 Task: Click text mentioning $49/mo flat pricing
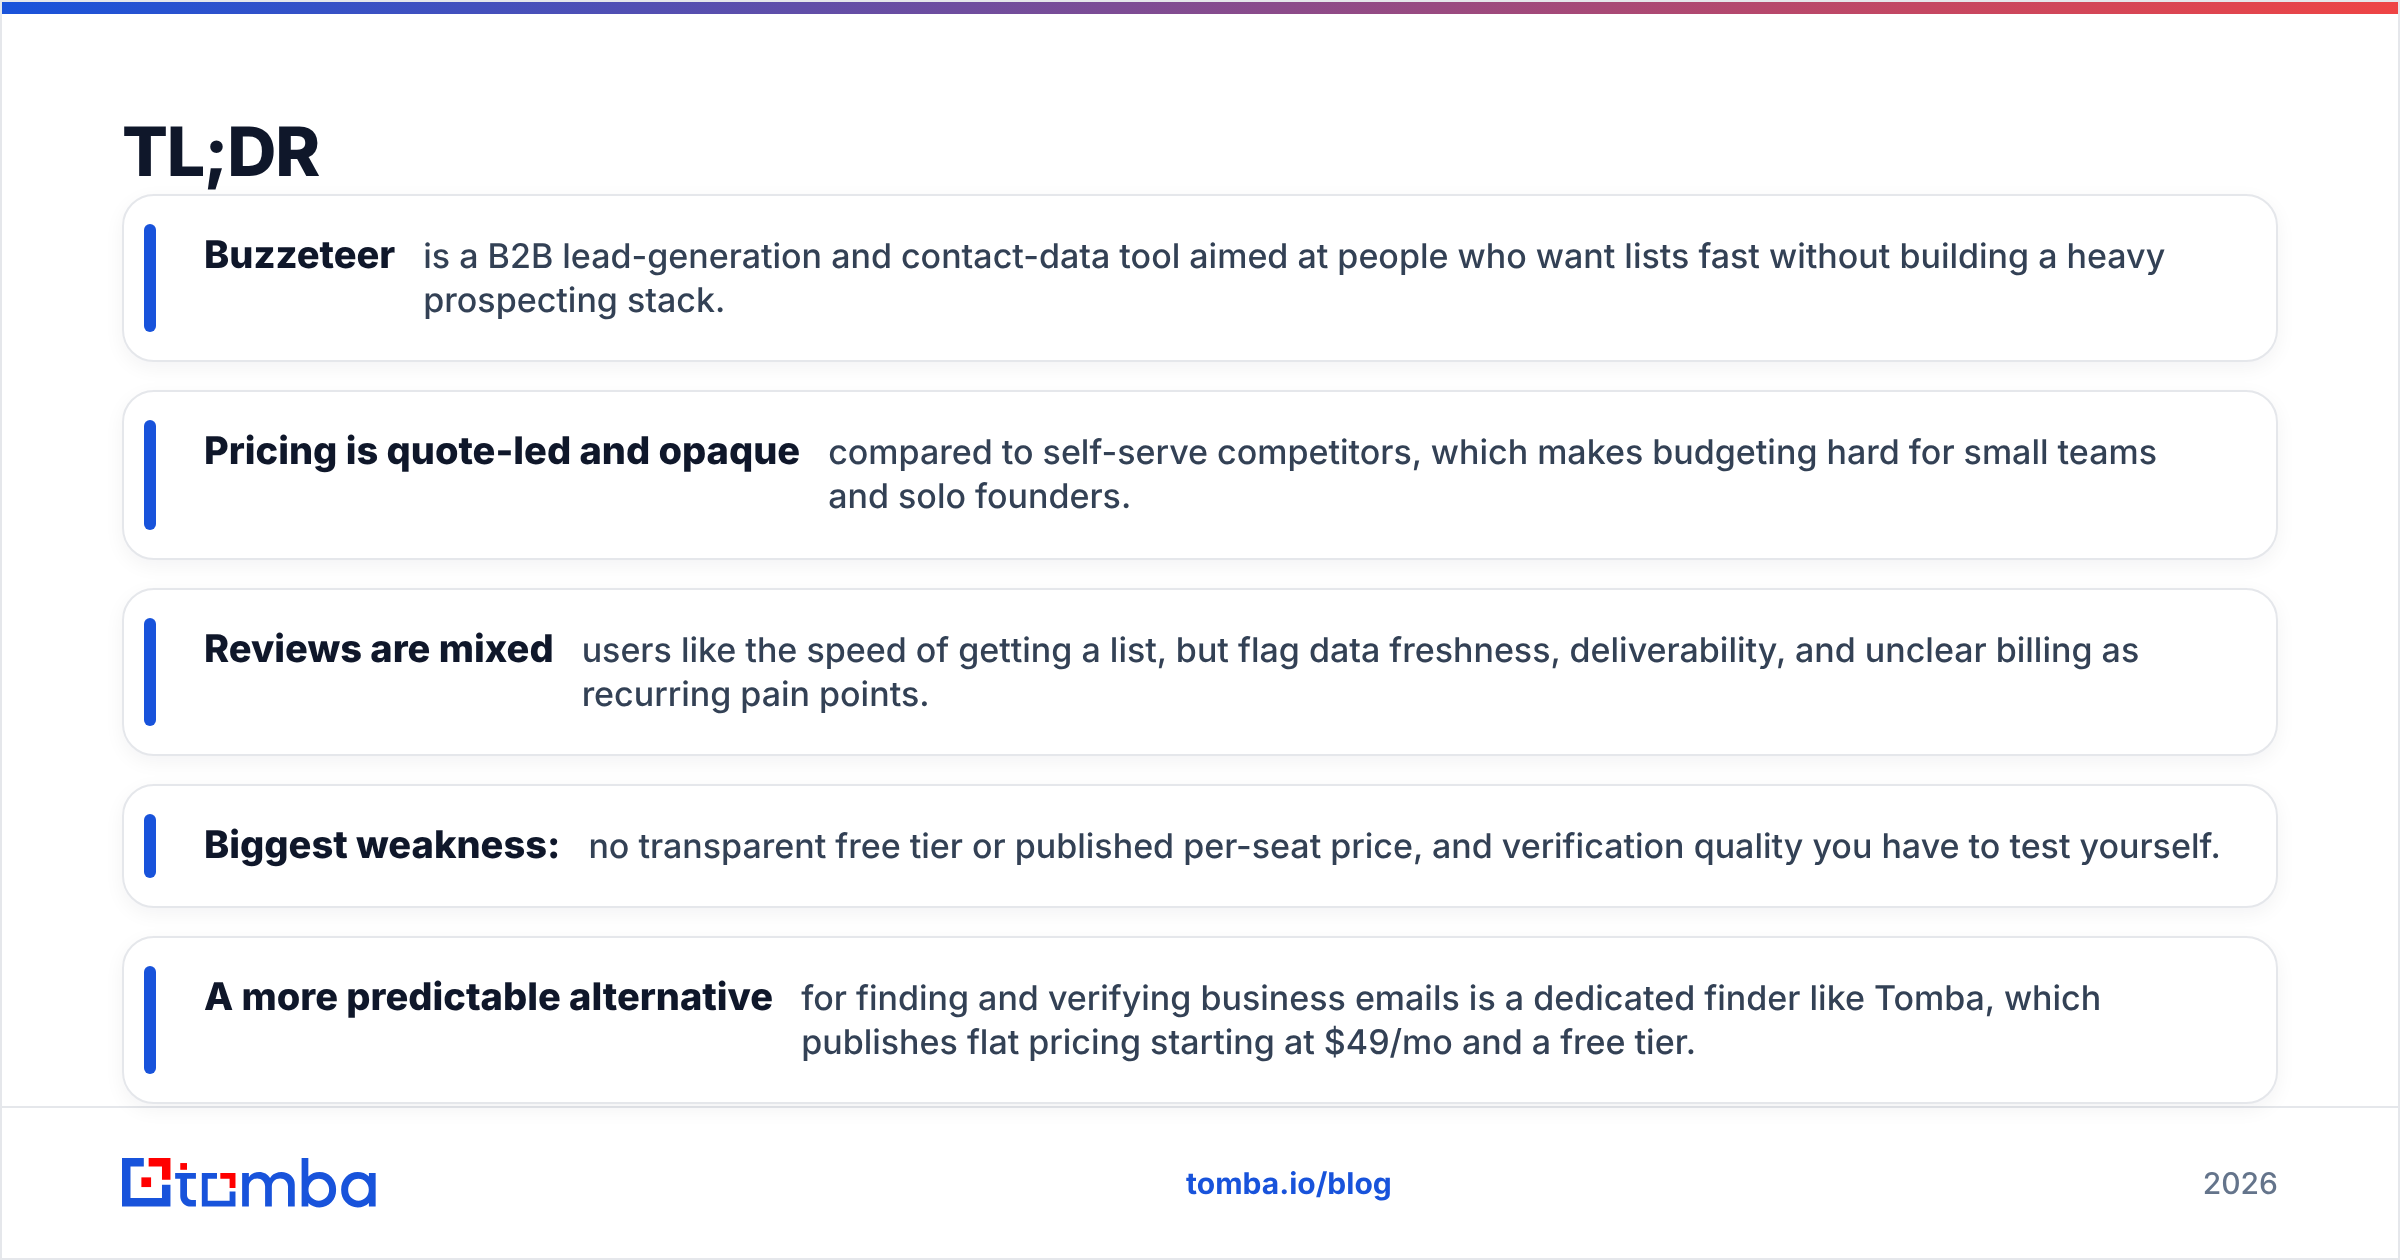click(1450, 1020)
